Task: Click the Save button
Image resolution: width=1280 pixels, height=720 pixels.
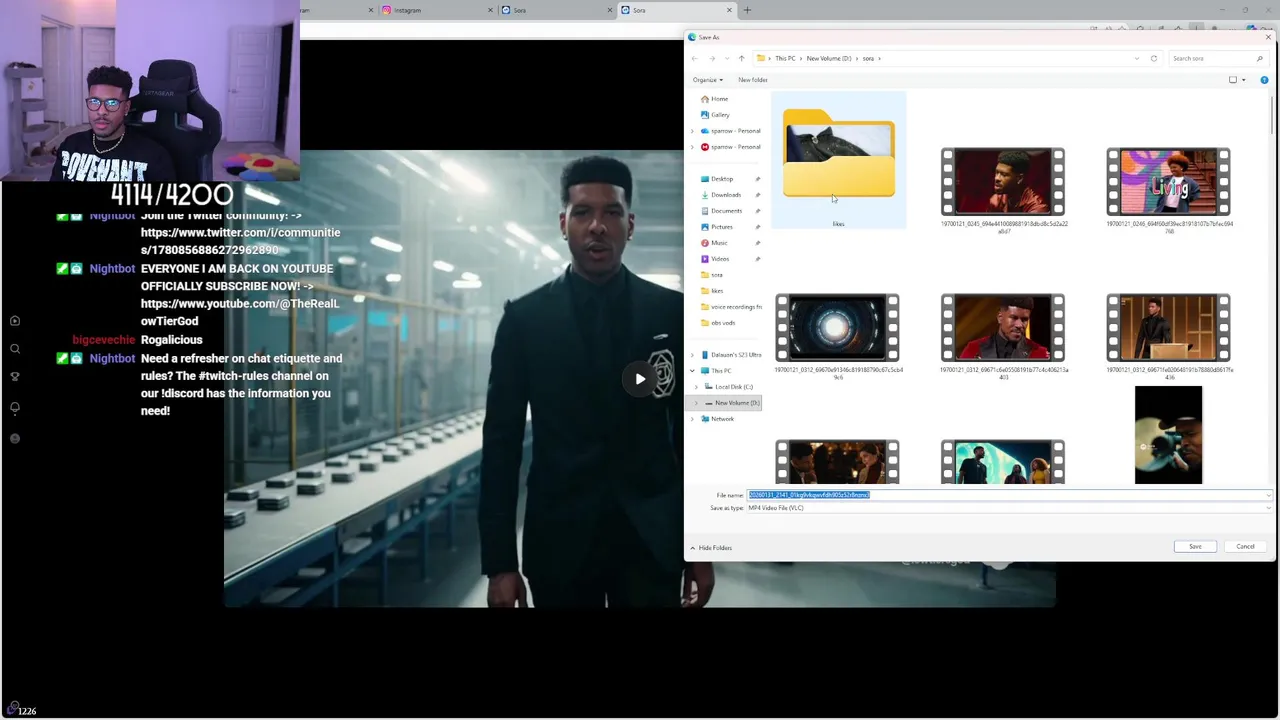Action: [x=1195, y=546]
